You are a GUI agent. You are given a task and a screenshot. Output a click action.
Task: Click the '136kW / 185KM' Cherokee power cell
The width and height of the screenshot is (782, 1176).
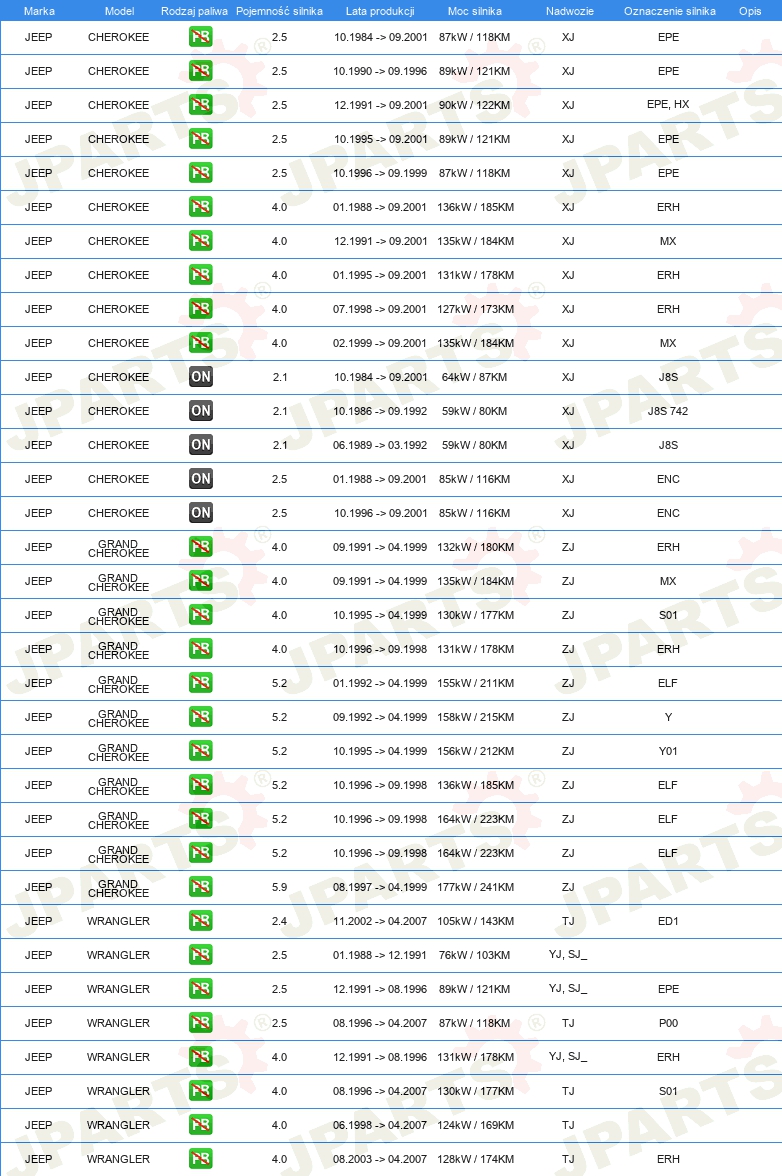(475, 207)
